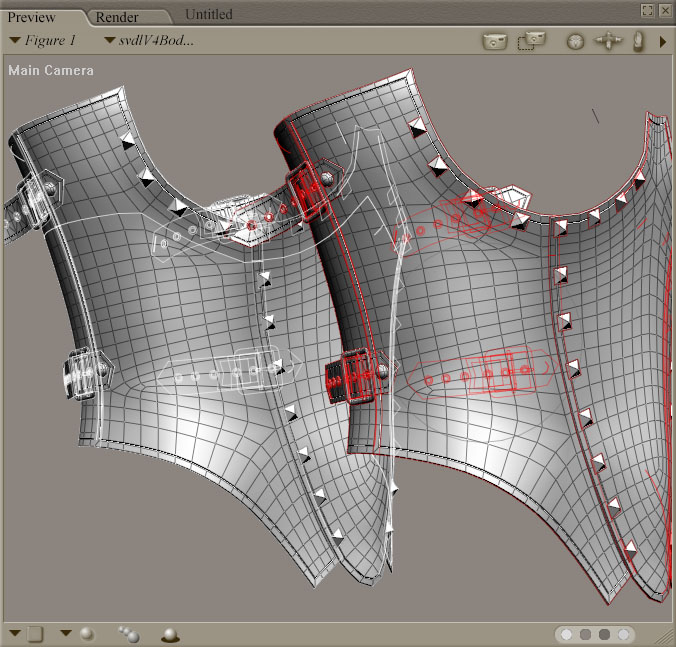
Task: Open the svdlV4Bod... actor dropdown
Action: (148, 41)
